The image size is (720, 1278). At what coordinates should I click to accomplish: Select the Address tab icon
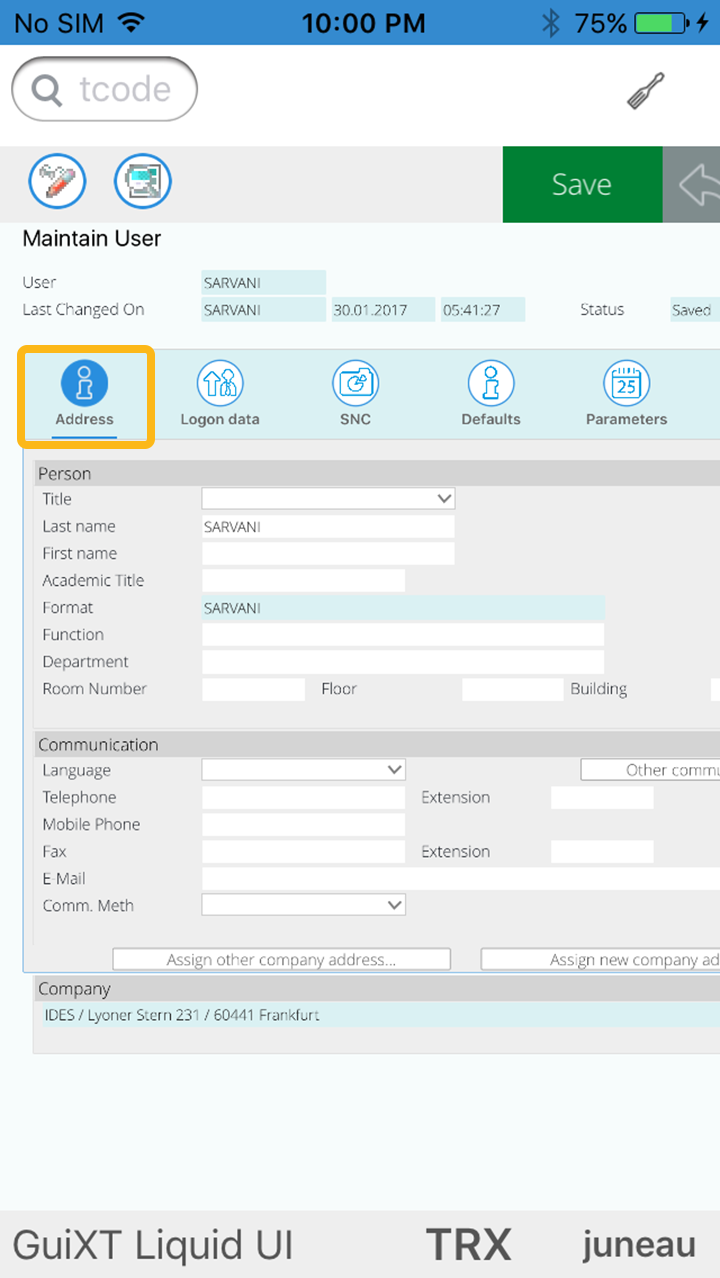85,385
